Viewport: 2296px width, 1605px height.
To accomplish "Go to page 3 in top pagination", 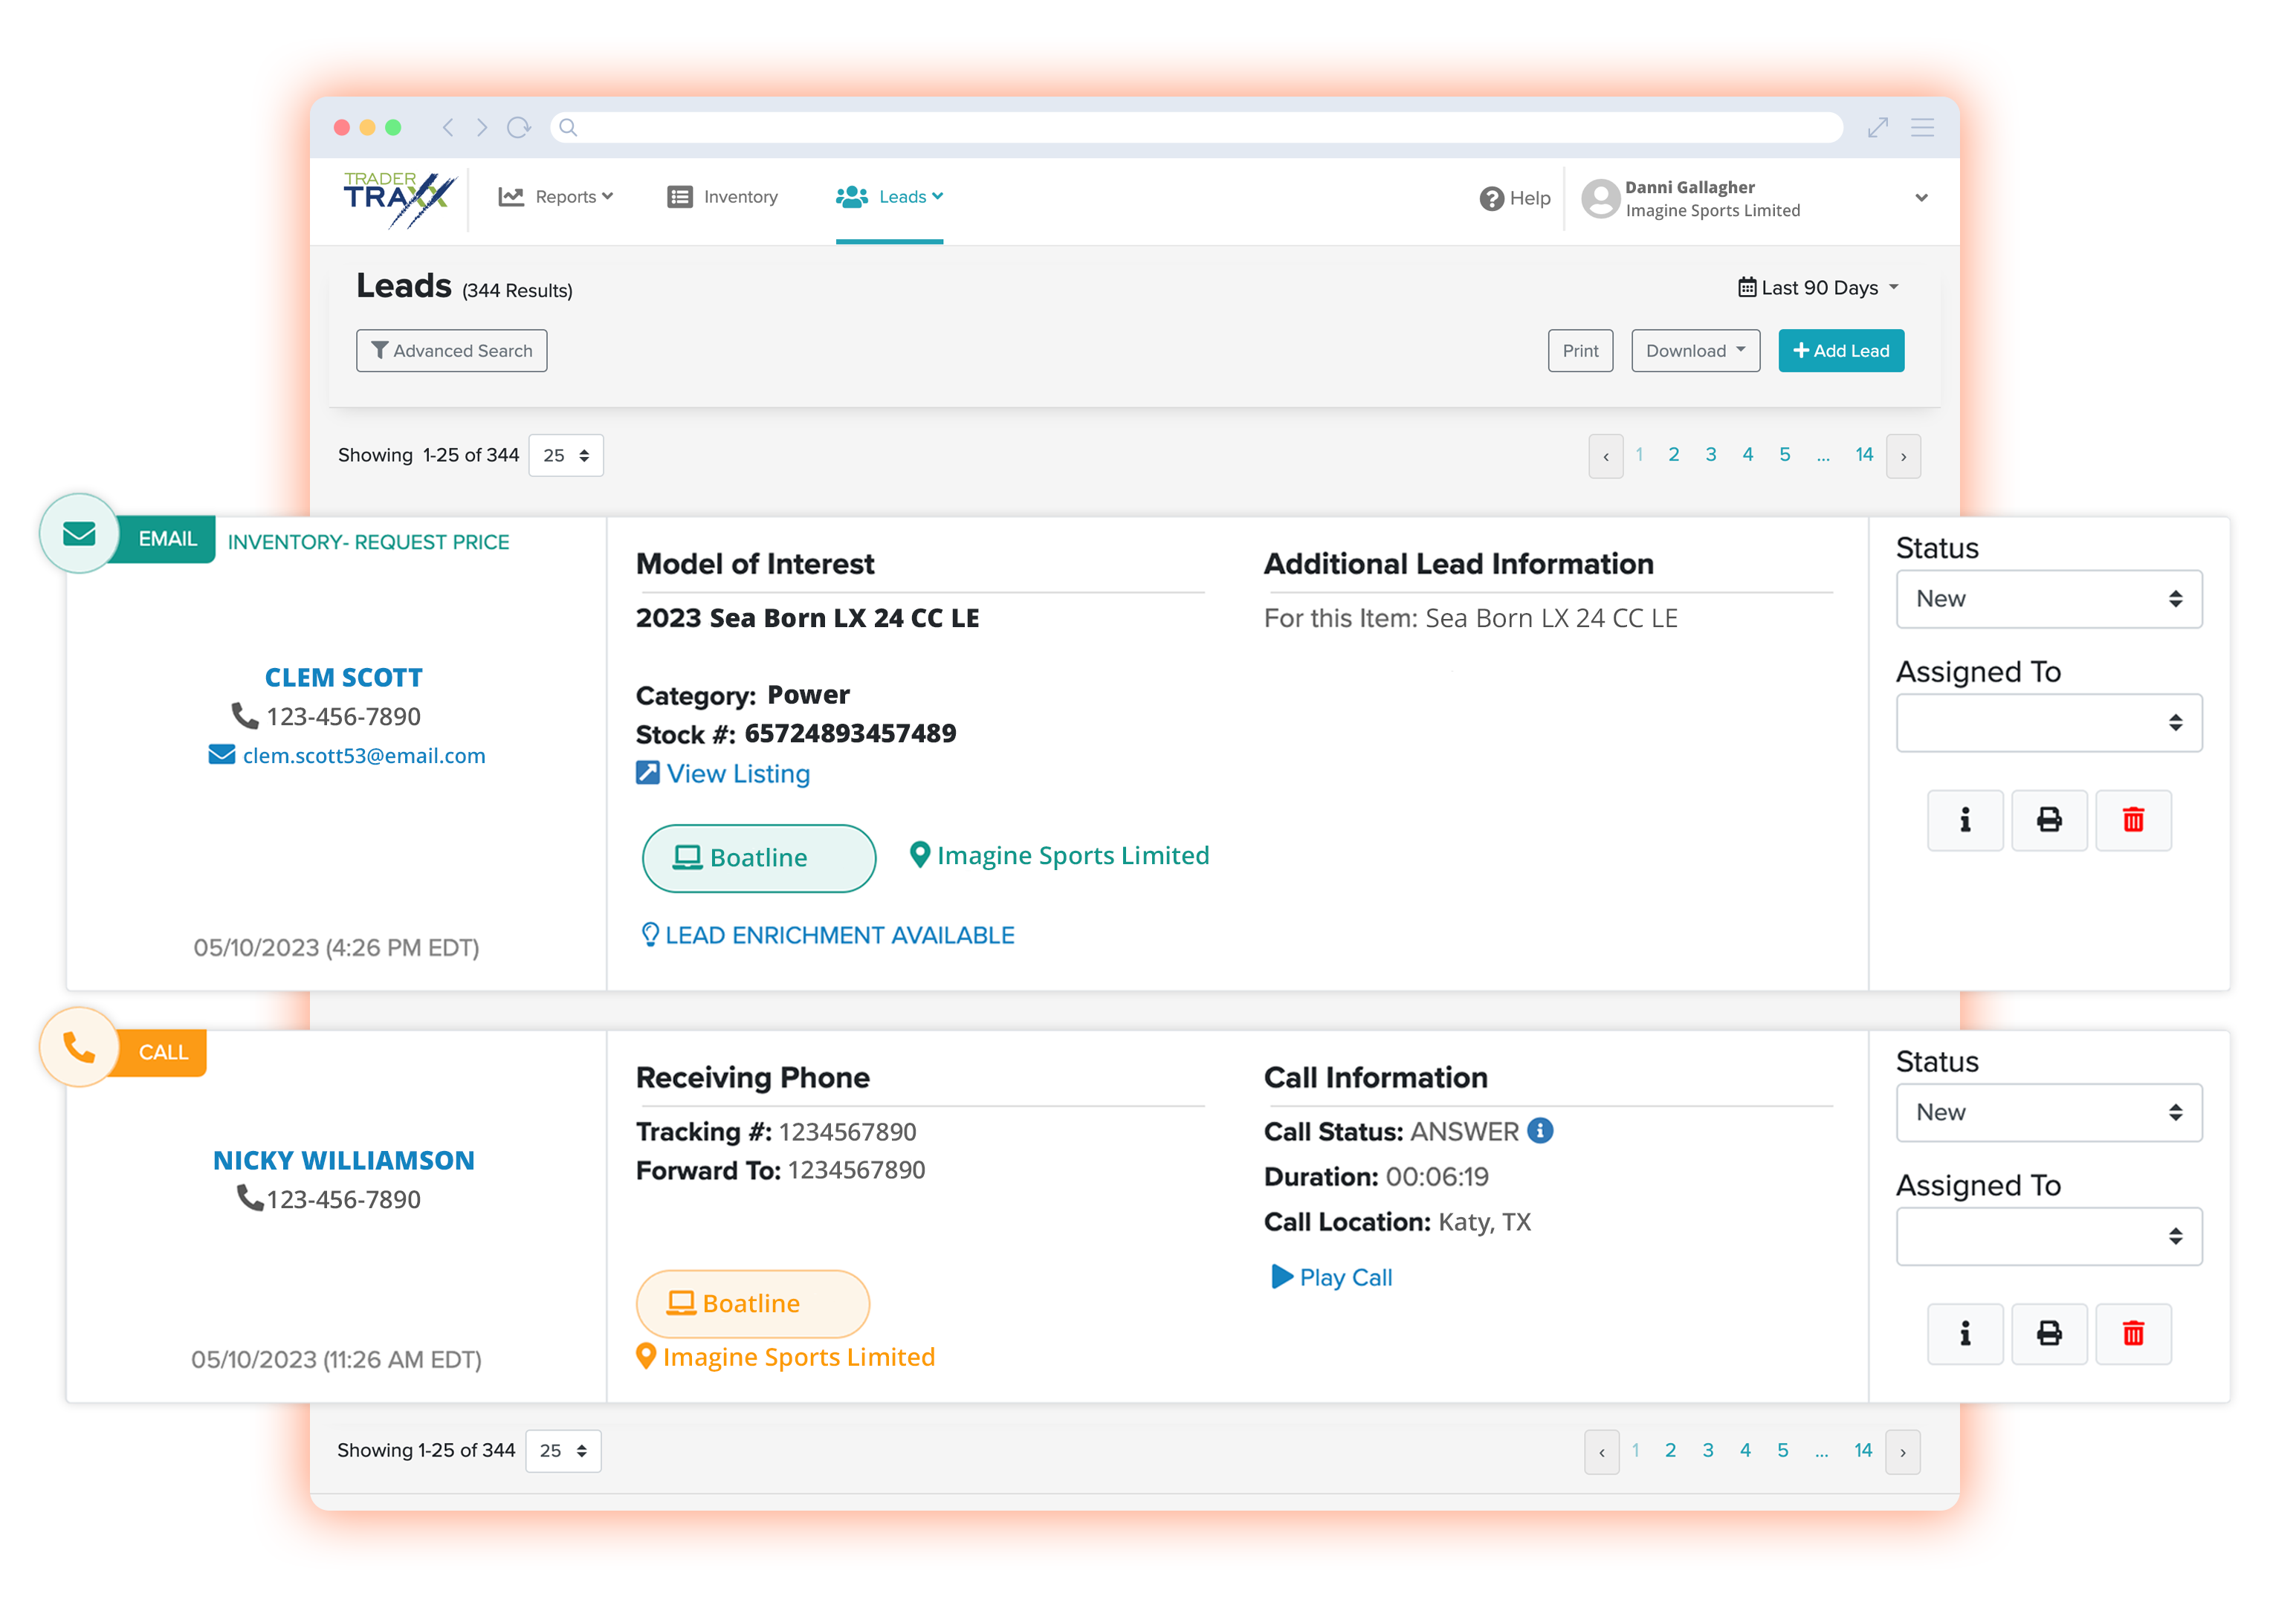I will [1710, 455].
